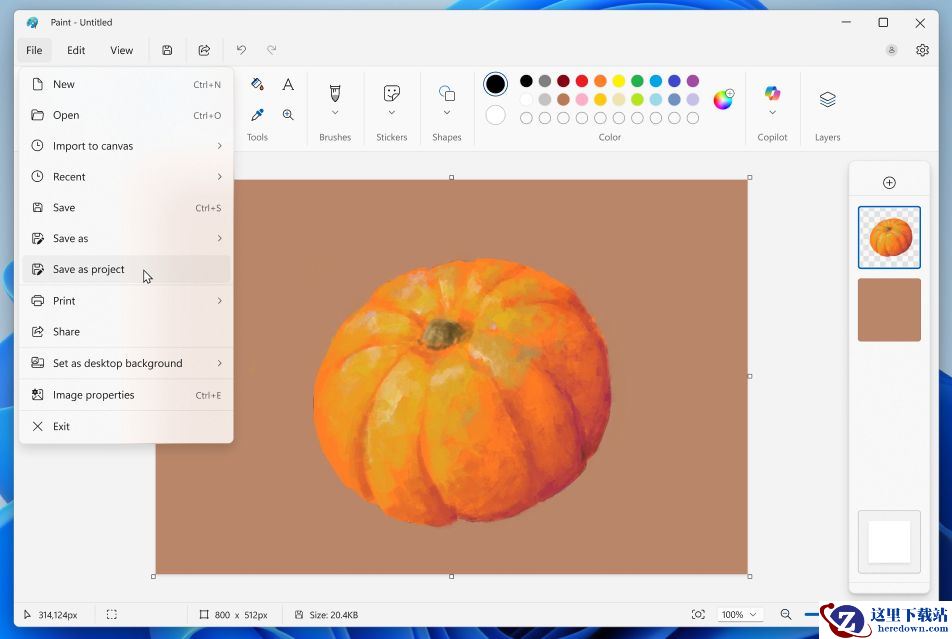Select the Fill bucket tool
This screenshot has height=639, width=952.
[257, 85]
